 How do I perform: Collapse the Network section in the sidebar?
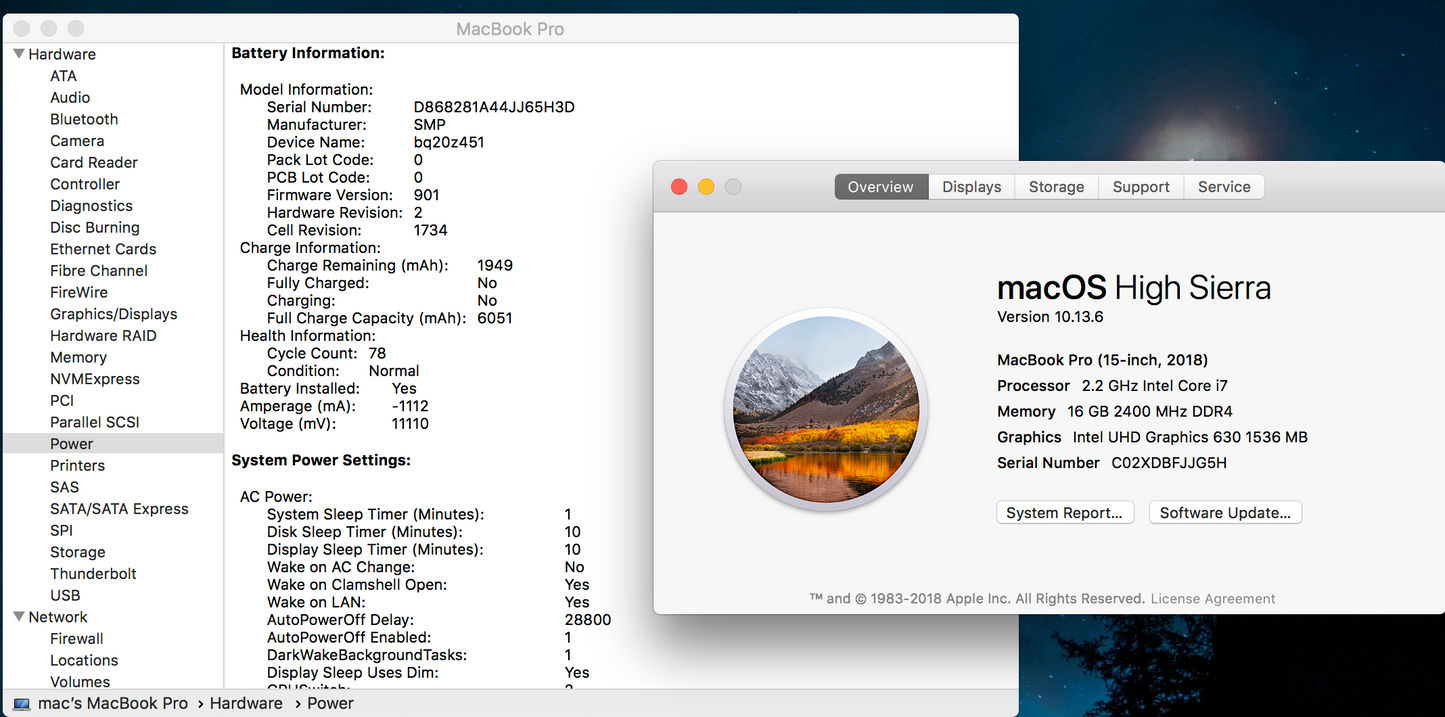coord(17,616)
